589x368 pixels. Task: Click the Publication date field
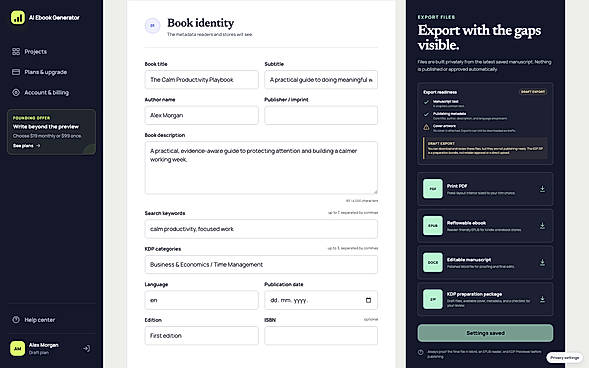pos(321,300)
